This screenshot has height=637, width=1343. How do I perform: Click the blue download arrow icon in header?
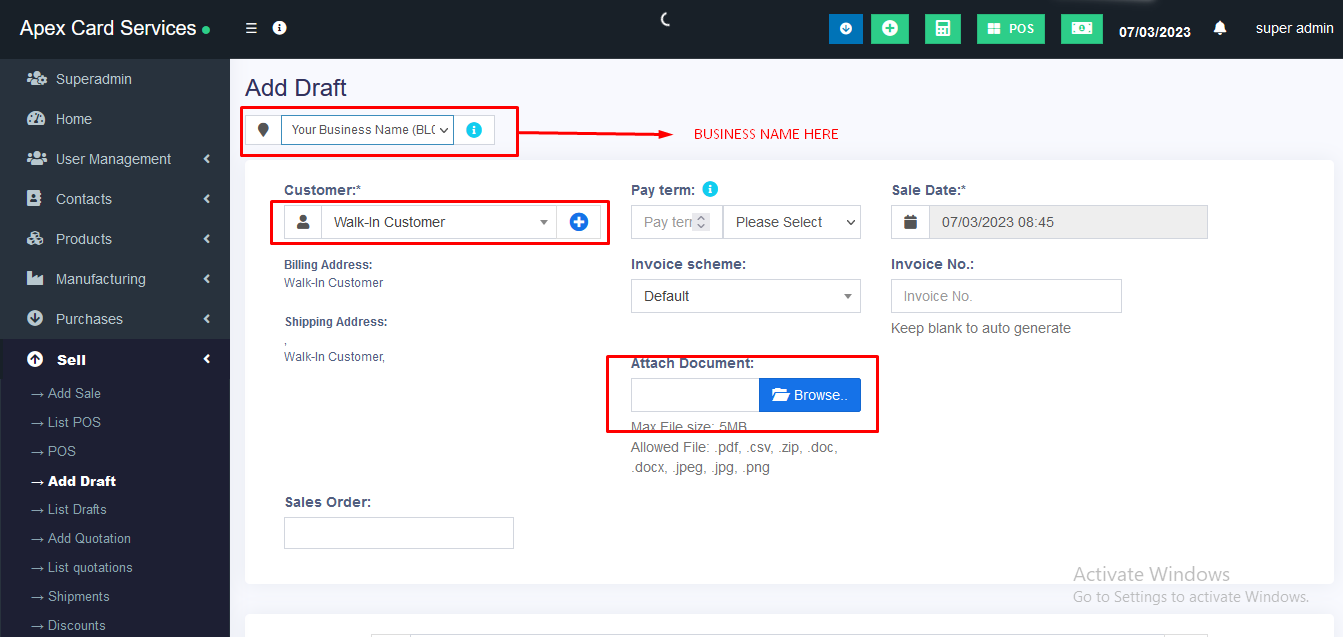point(846,29)
